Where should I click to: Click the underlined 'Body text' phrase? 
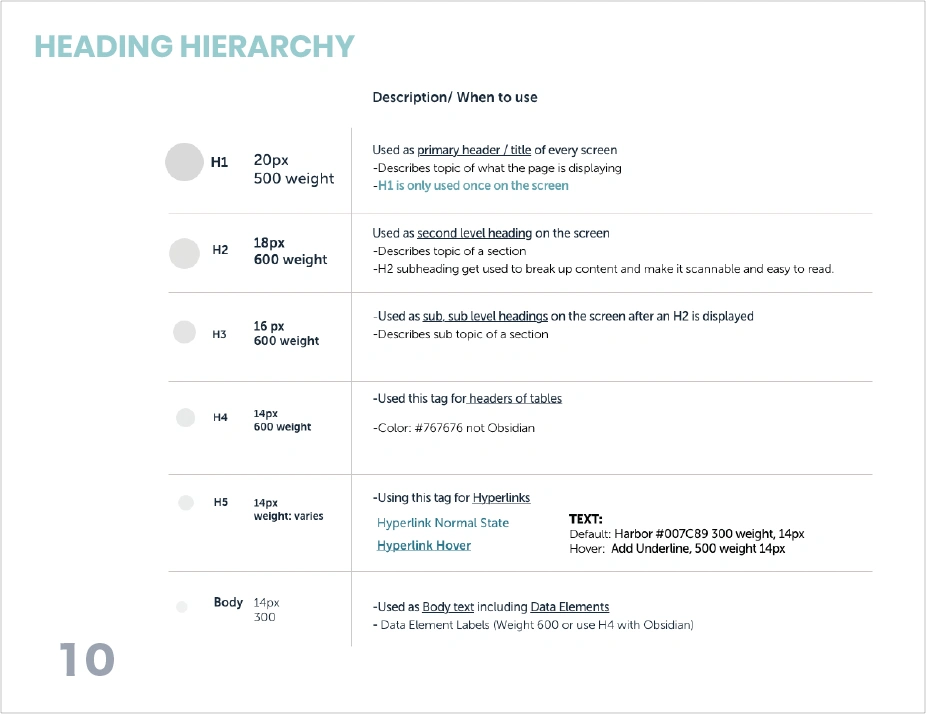(x=448, y=607)
